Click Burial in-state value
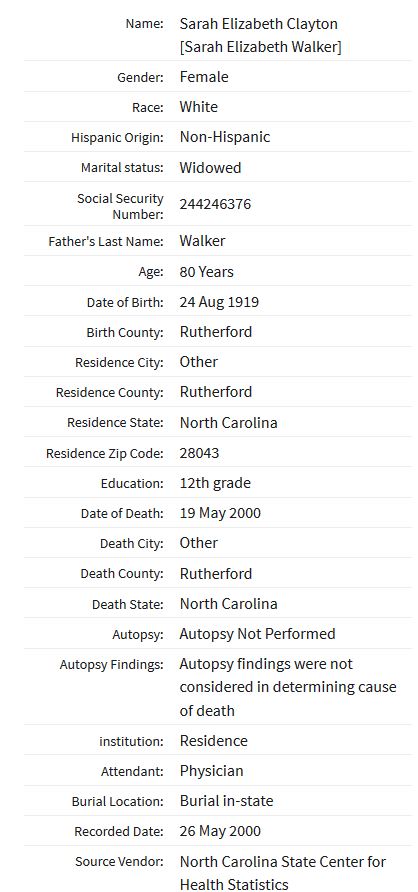The height and width of the screenshot is (892, 418). click(x=226, y=801)
